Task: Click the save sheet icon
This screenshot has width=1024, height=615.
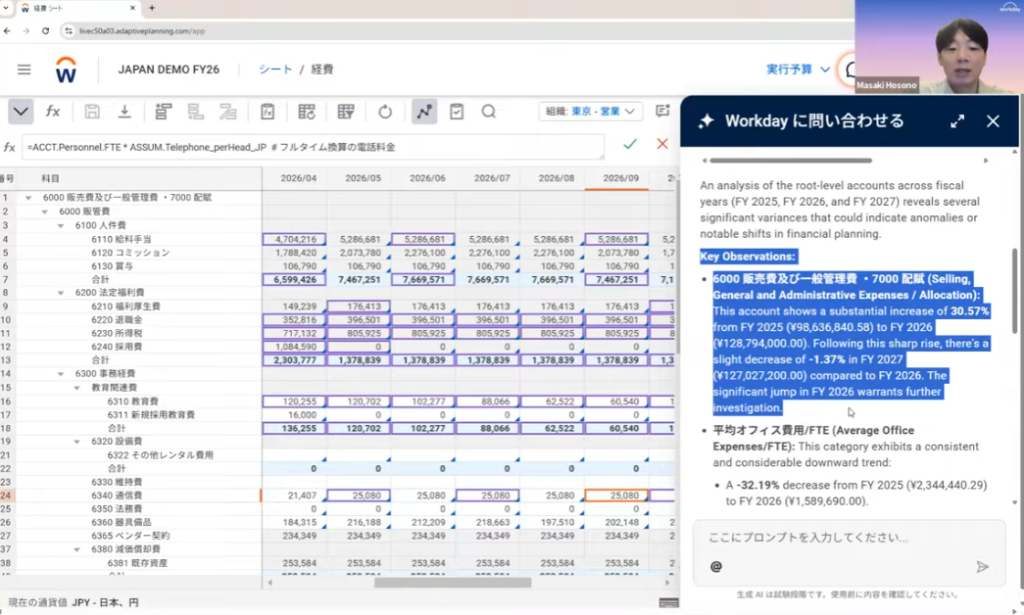Action: coord(92,111)
